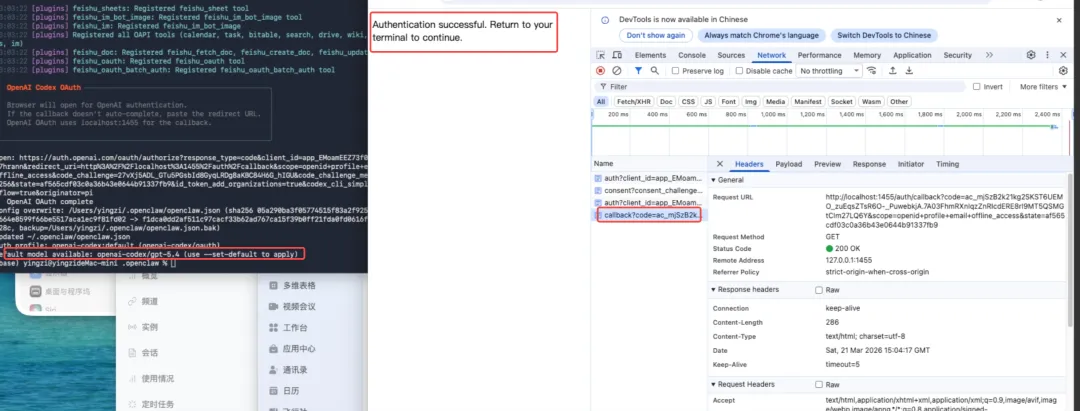Toggle the device toolbar icon in DevTools

coord(617,55)
